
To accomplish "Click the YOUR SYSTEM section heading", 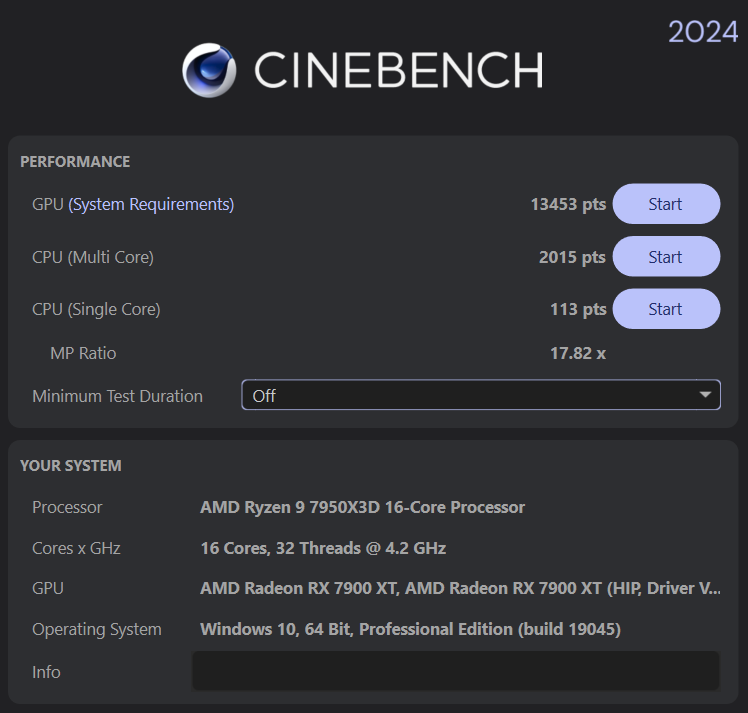I will pos(71,465).
